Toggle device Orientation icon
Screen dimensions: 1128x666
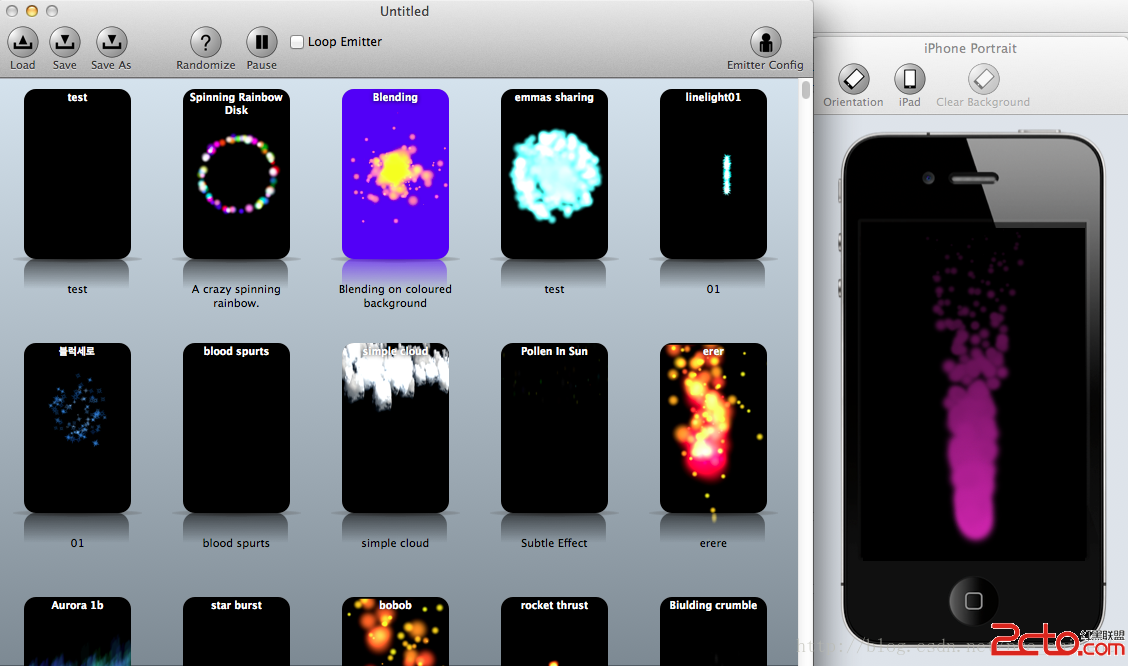853,79
